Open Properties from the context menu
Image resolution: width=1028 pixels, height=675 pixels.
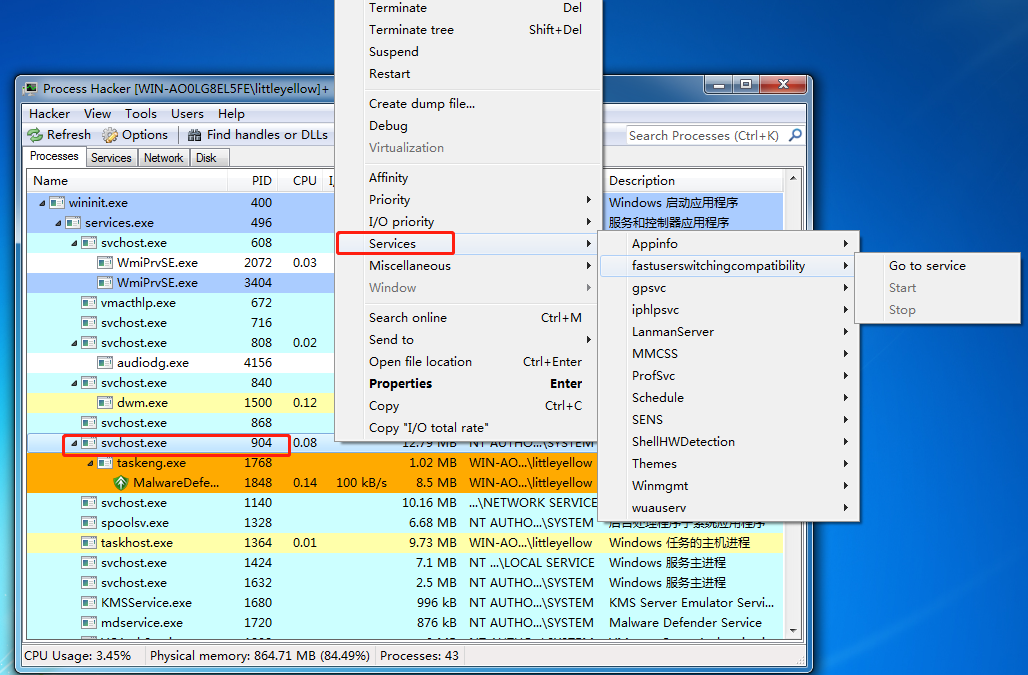(469, 383)
